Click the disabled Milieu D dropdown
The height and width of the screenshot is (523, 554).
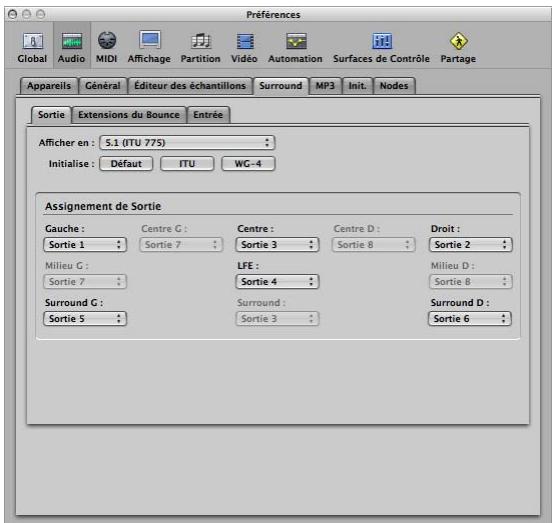click(x=470, y=282)
